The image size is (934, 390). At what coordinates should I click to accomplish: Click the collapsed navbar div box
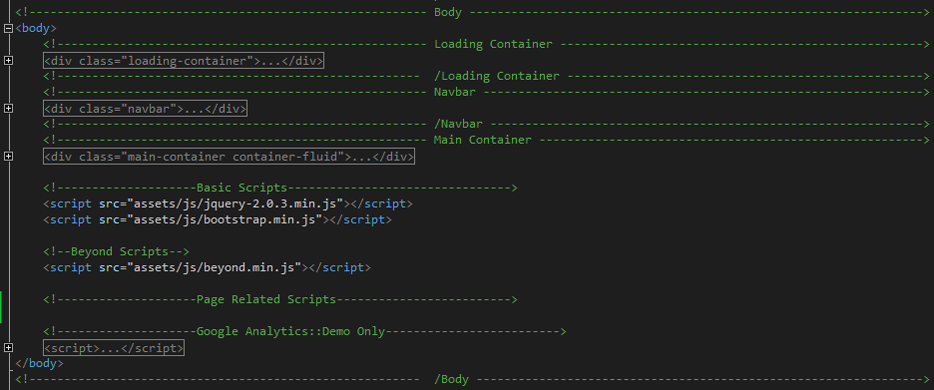click(x=145, y=108)
